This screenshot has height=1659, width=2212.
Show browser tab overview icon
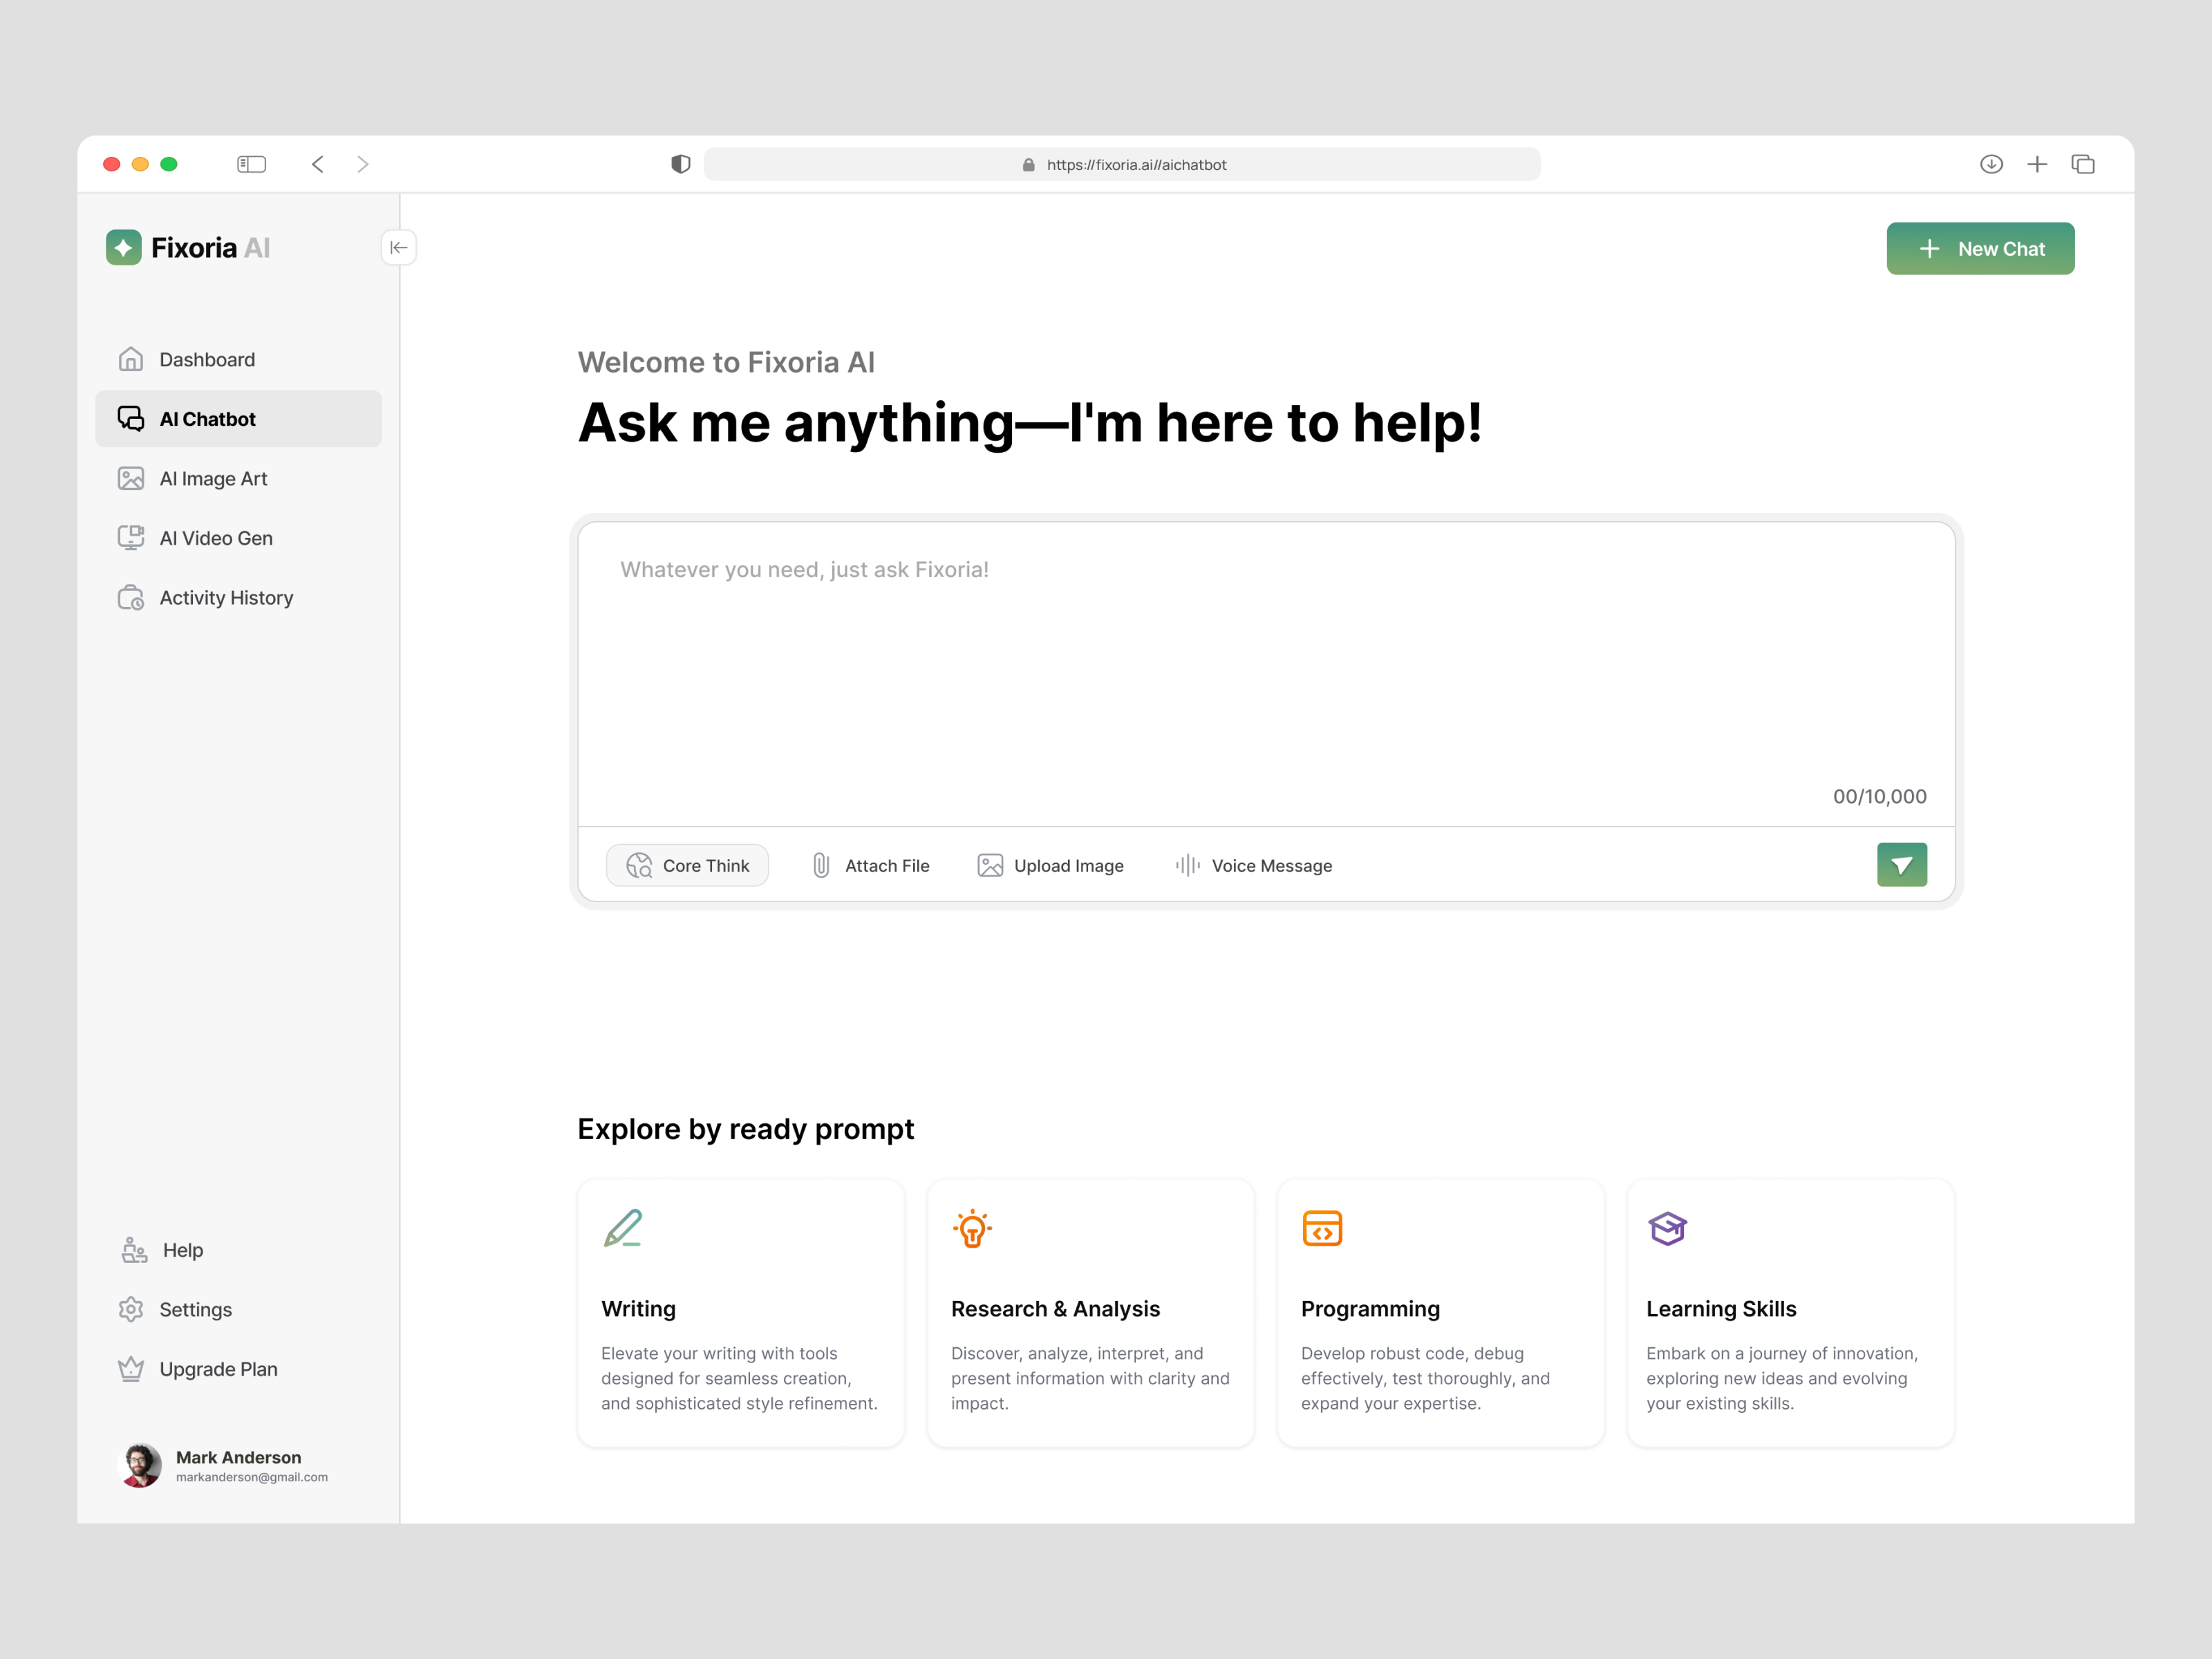2083,164
